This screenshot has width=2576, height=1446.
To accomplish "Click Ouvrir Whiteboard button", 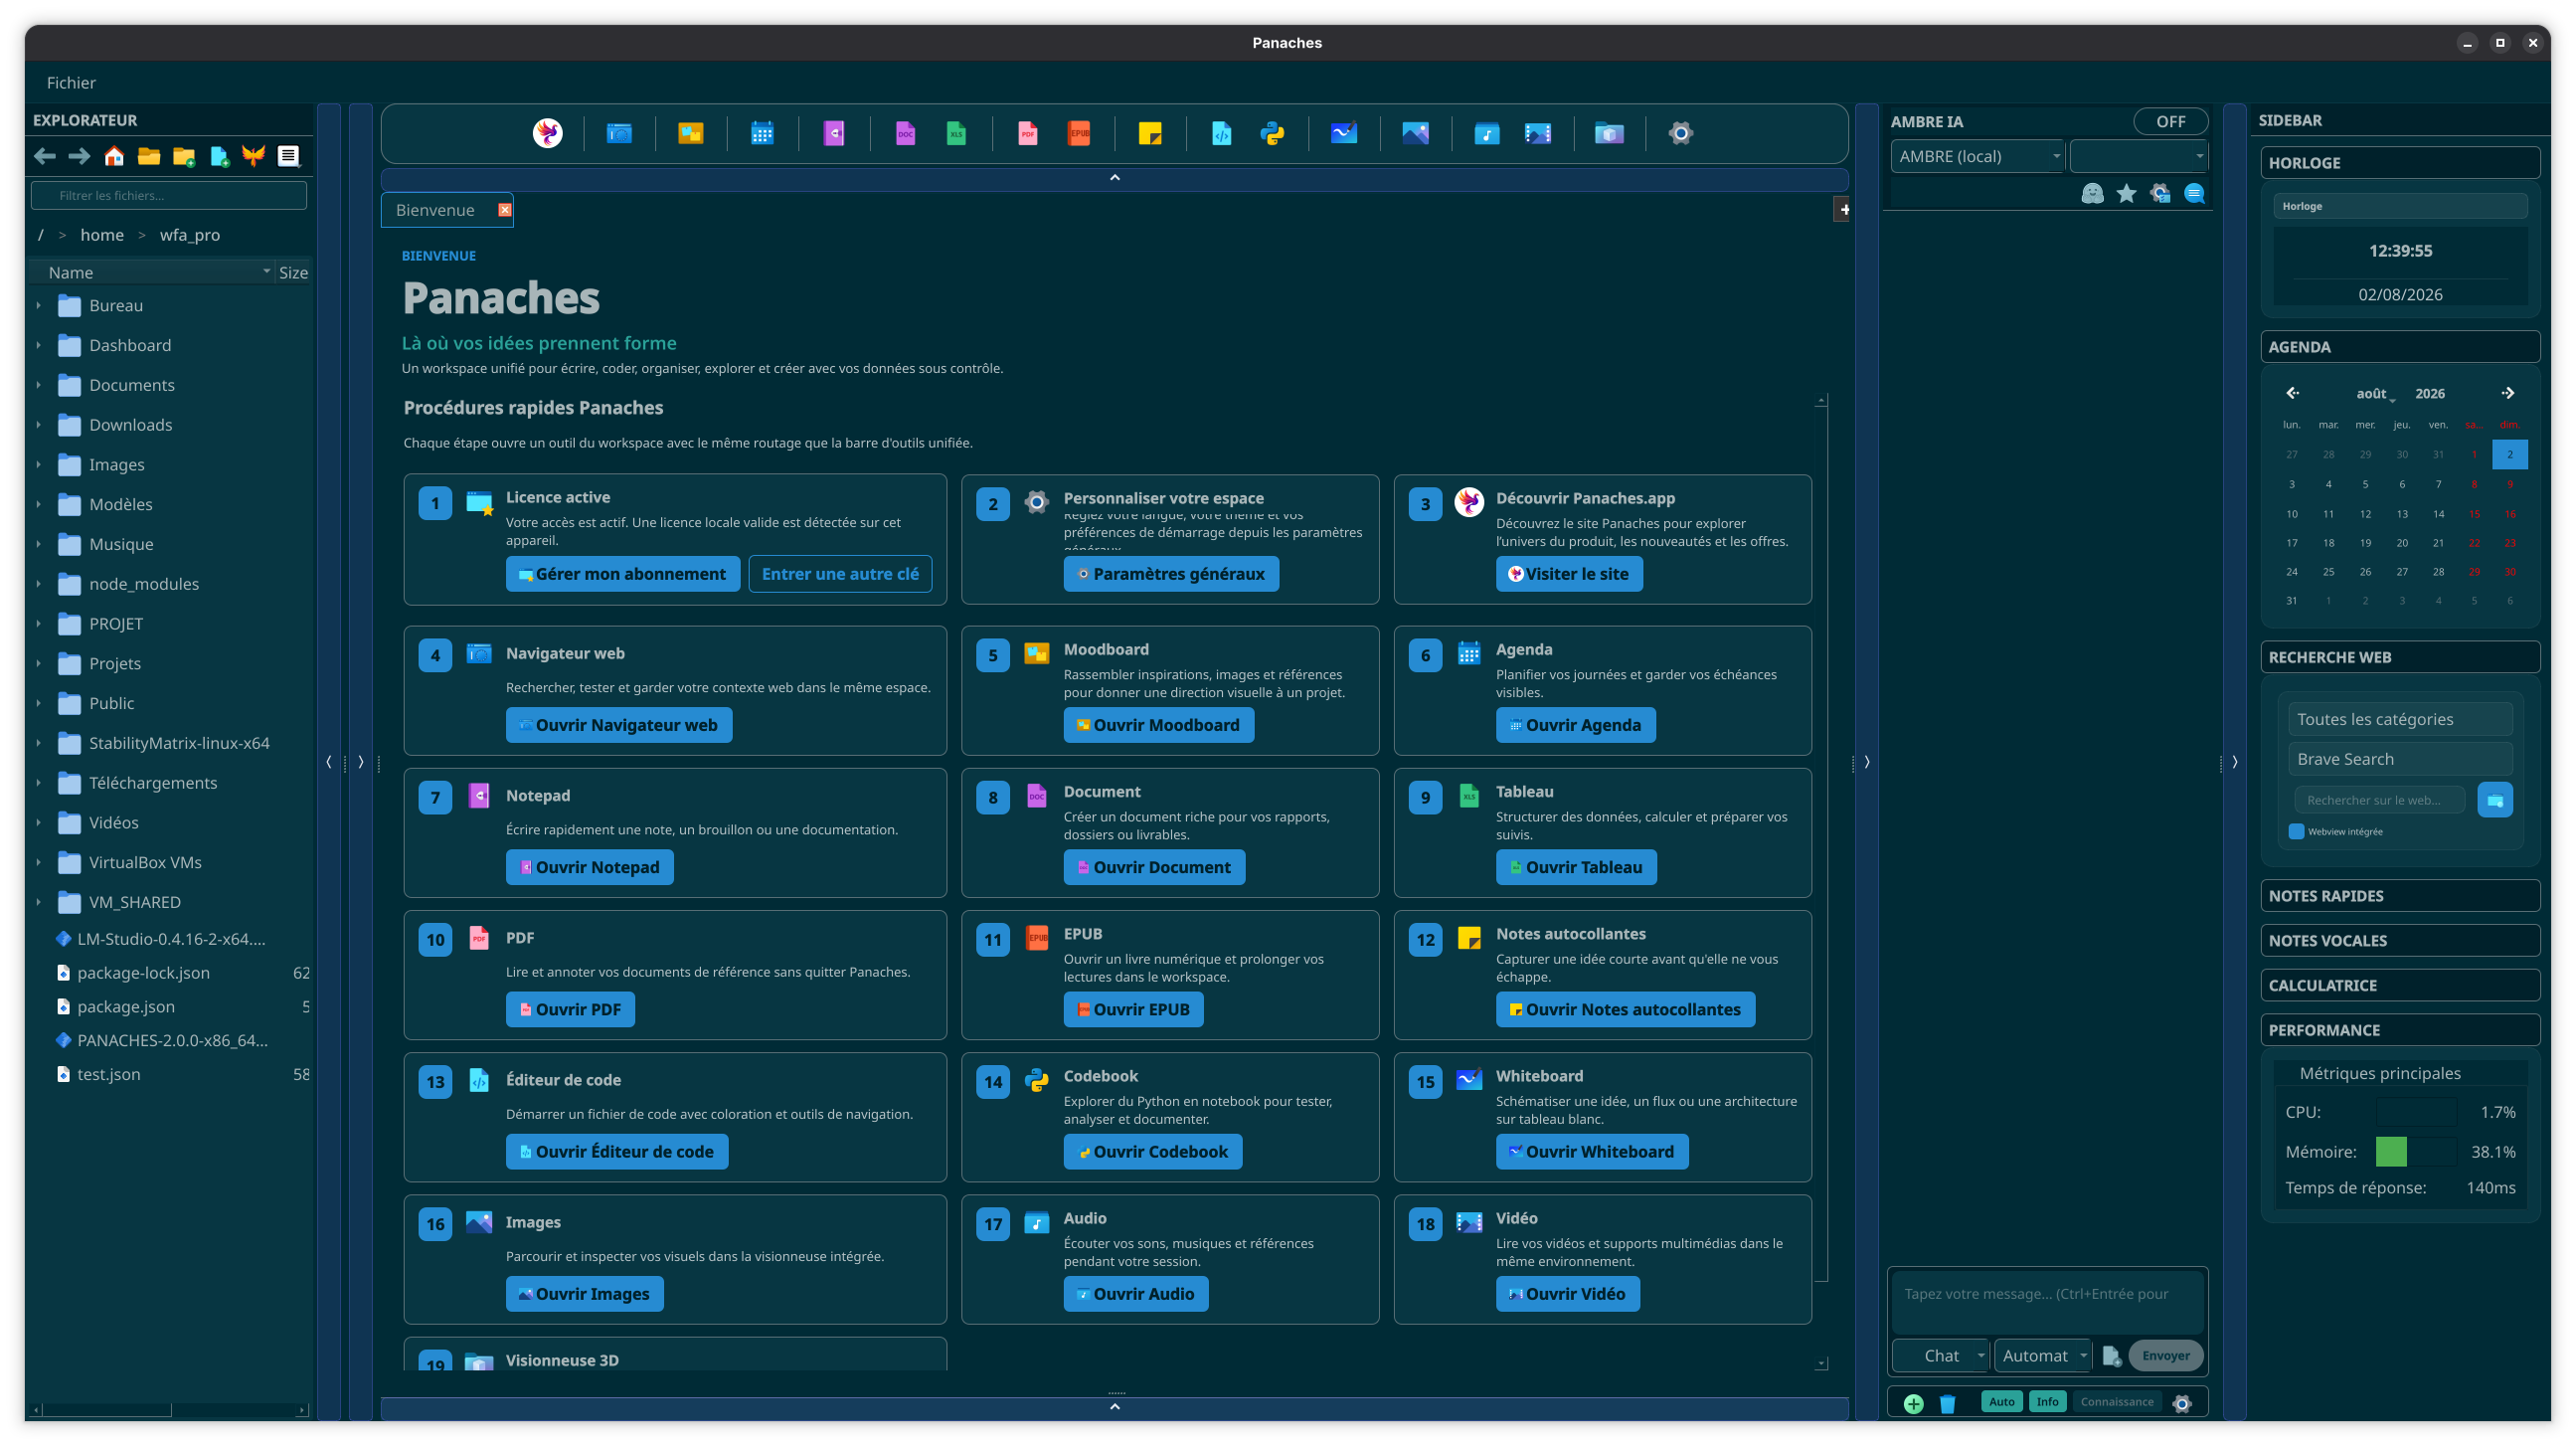I will tap(1592, 1152).
